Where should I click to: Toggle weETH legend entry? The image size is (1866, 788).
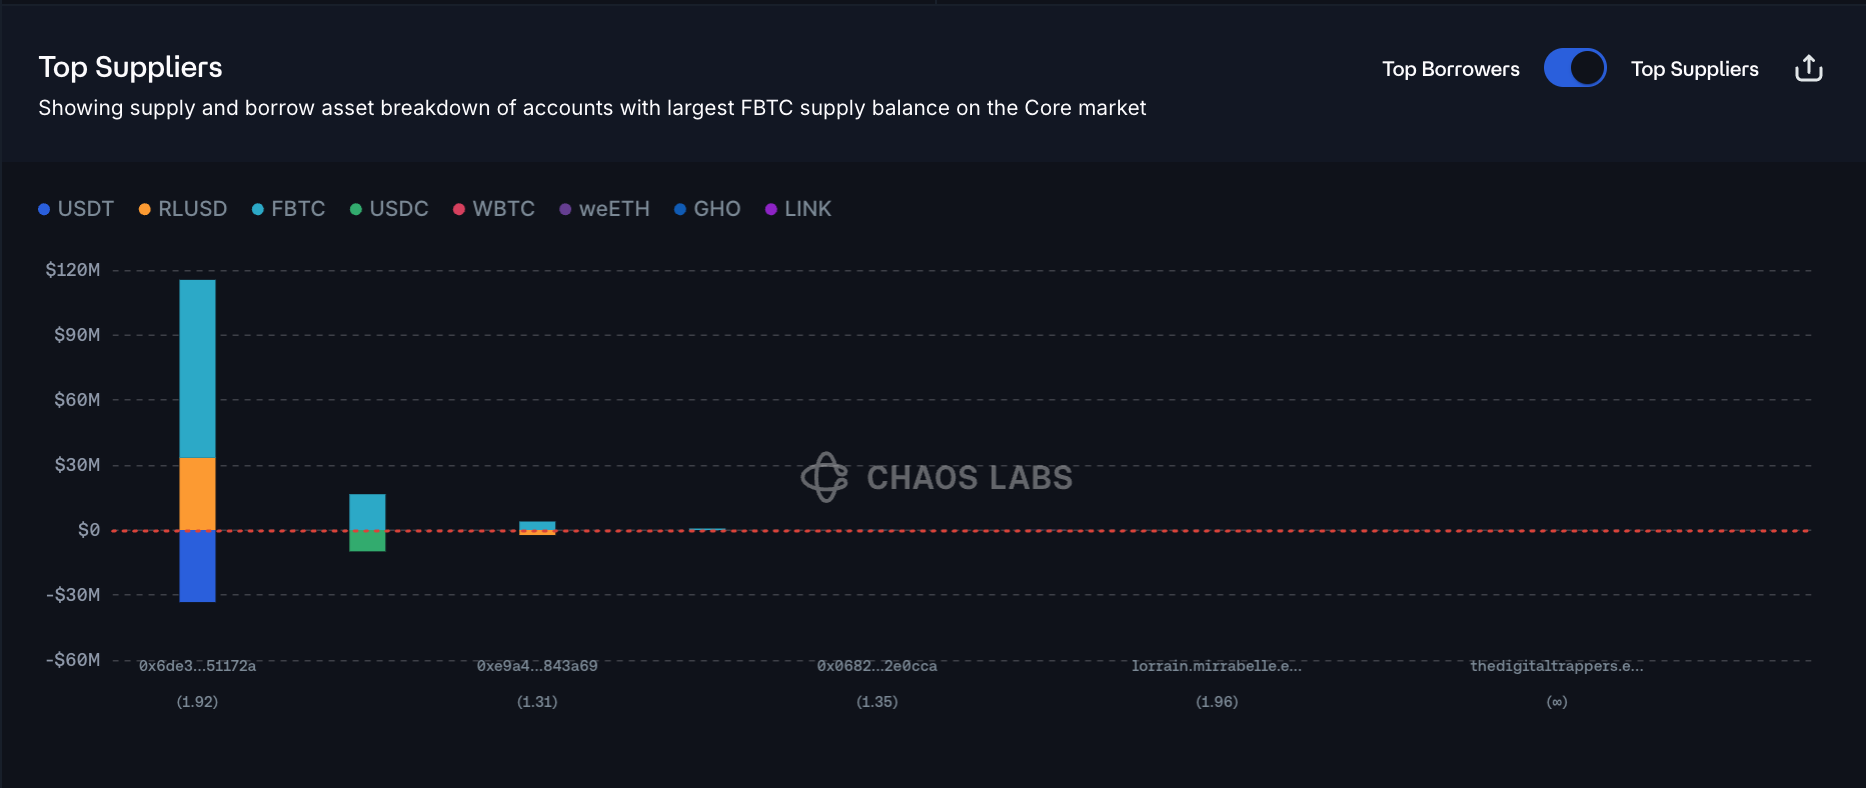click(x=604, y=209)
